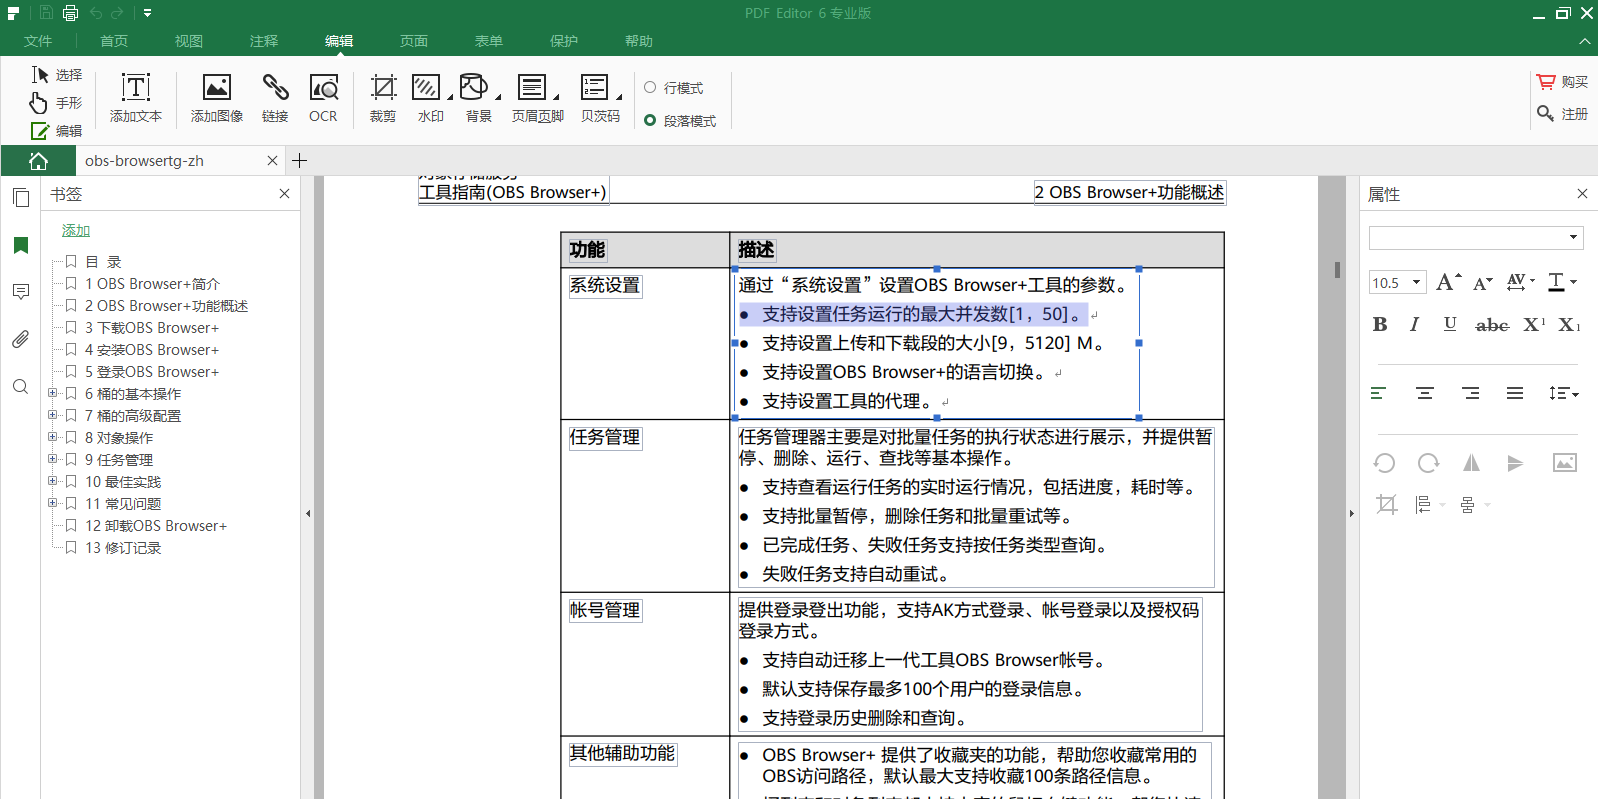1598x799 pixels.
Task: Click the Bold formatting icon
Action: (x=1380, y=324)
